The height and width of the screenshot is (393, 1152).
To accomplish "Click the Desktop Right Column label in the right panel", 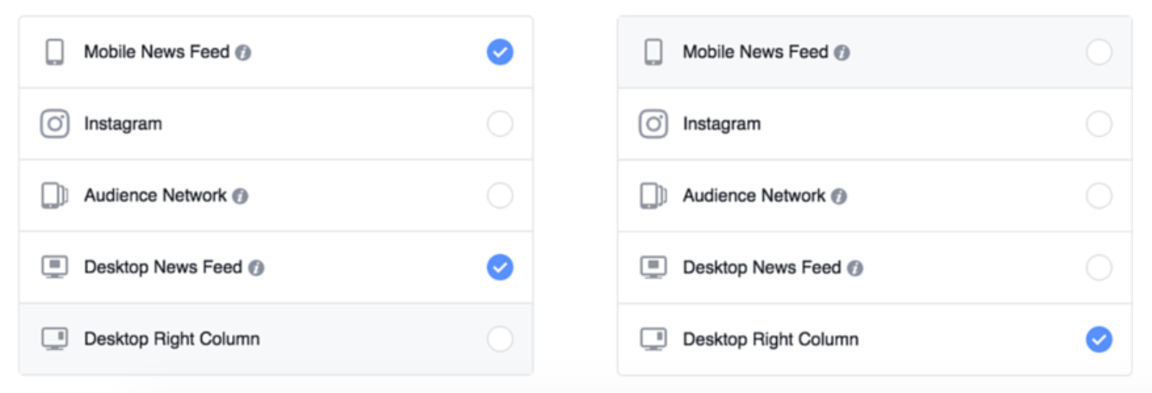I will pos(771,339).
